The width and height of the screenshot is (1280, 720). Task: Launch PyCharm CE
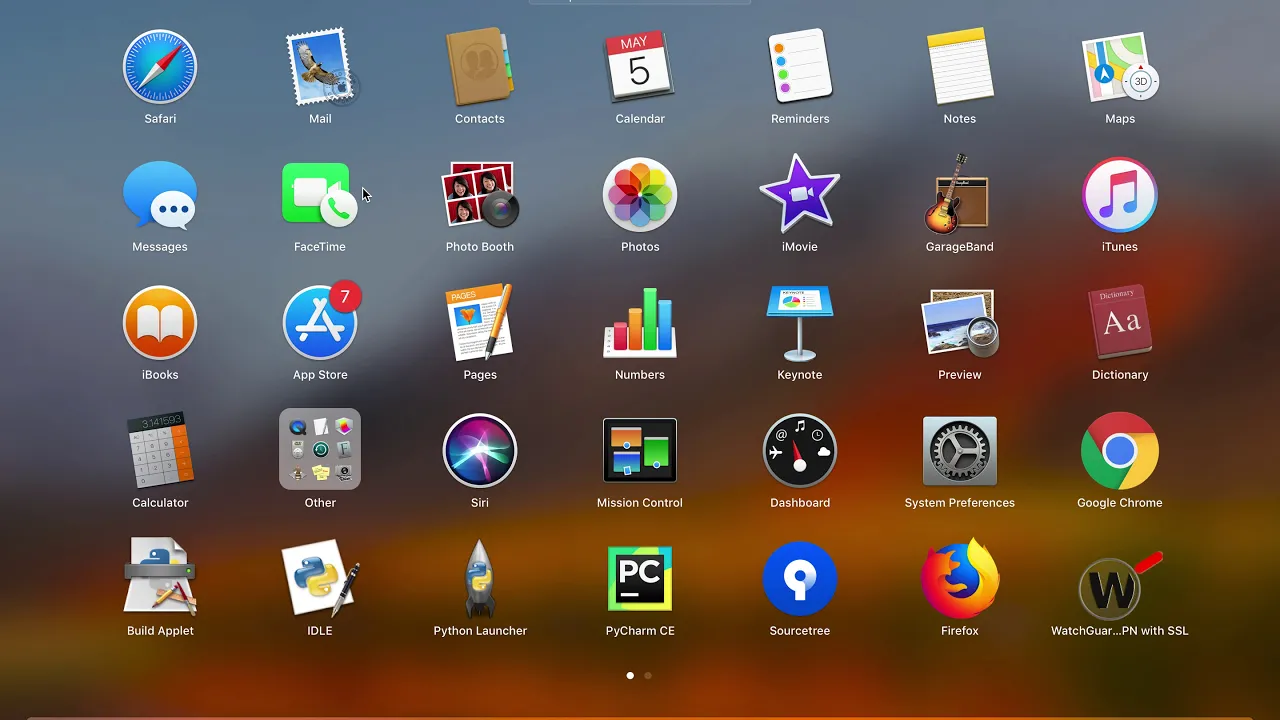tap(640, 579)
